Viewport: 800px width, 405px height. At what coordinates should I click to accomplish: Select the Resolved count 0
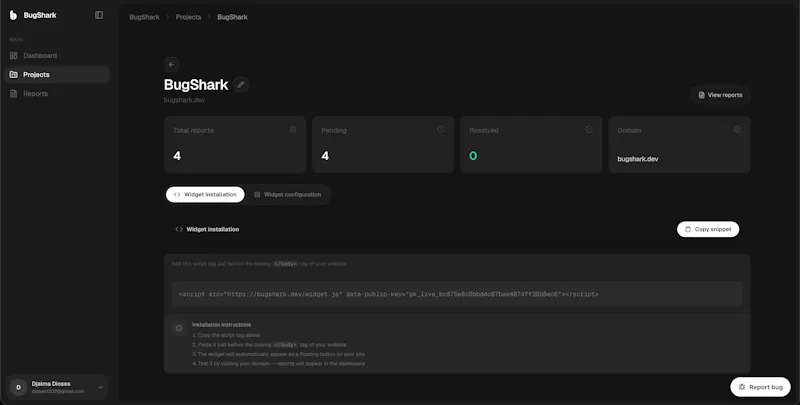tap(473, 156)
